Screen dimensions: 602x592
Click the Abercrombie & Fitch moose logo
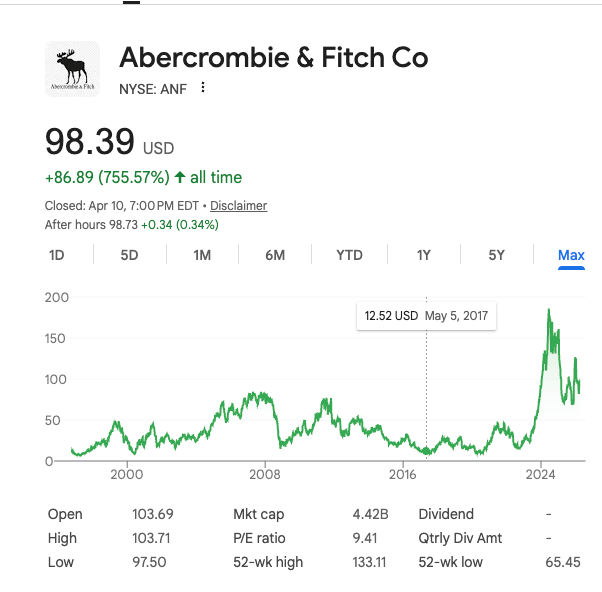click(73, 69)
